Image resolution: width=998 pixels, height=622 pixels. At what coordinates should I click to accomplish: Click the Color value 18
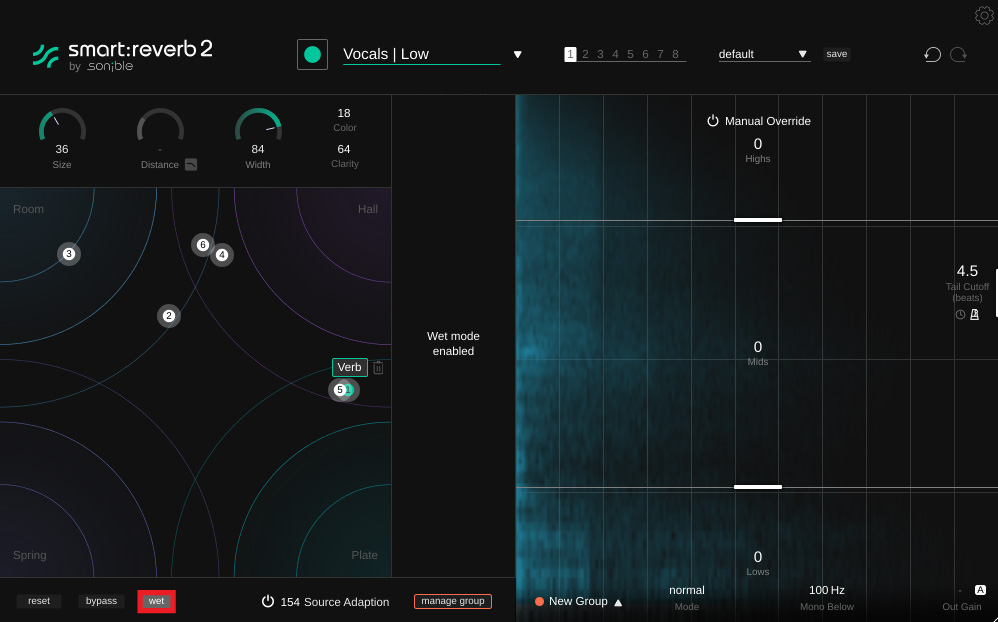coord(344,113)
